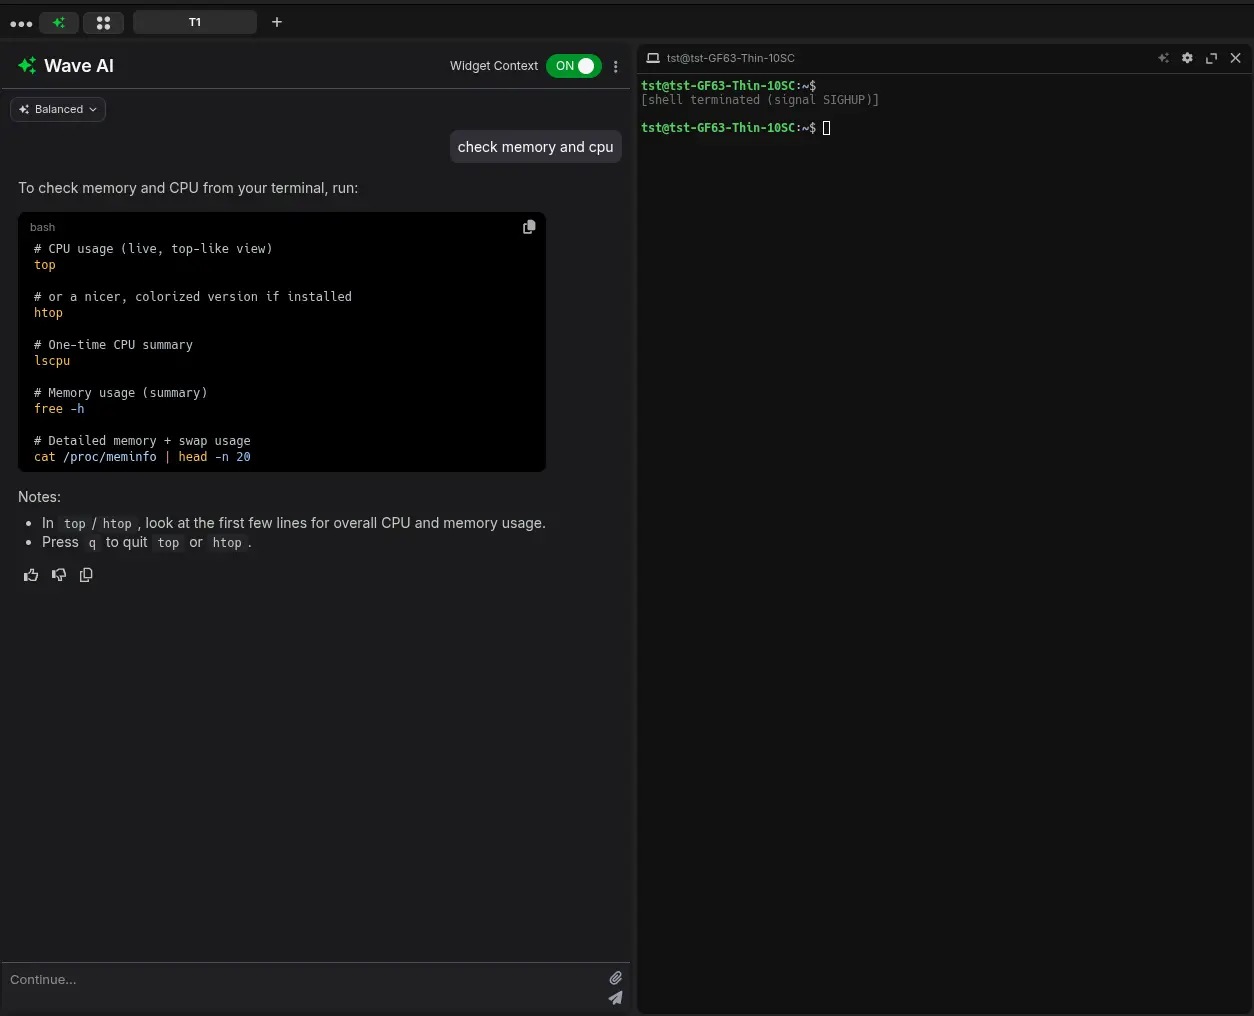Click the 'check memory and cpu' message
This screenshot has height=1016, width=1254.
coord(536,147)
